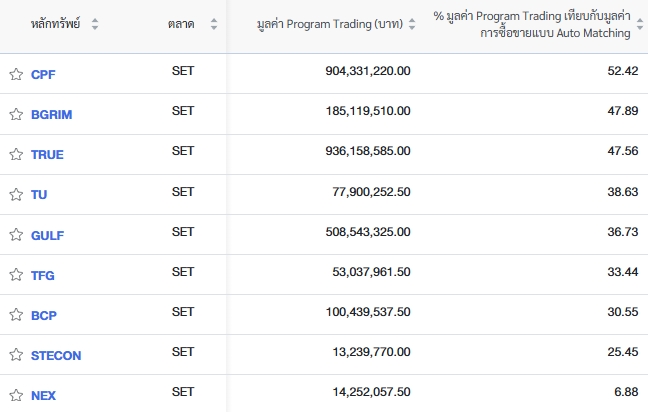
Task: Click SET market cell in TFG row
Action: pyautogui.click(x=183, y=272)
